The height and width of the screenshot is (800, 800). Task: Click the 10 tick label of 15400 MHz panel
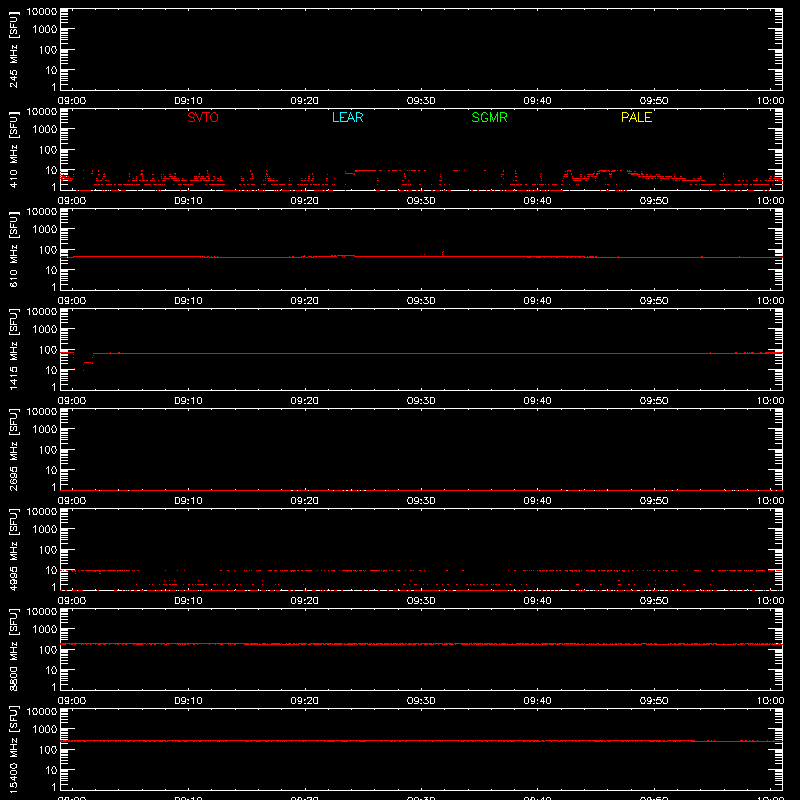point(51,770)
